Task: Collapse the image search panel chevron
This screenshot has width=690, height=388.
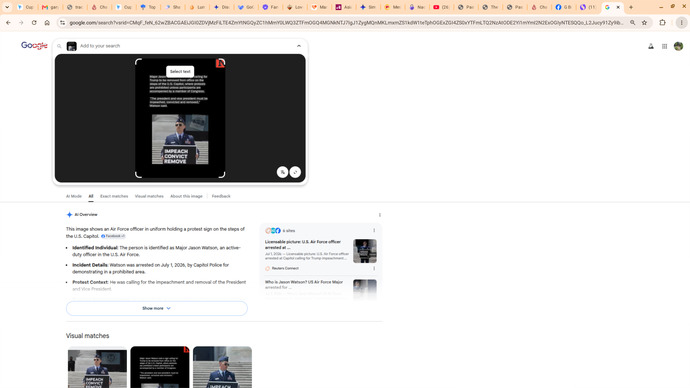Action: click(x=299, y=46)
